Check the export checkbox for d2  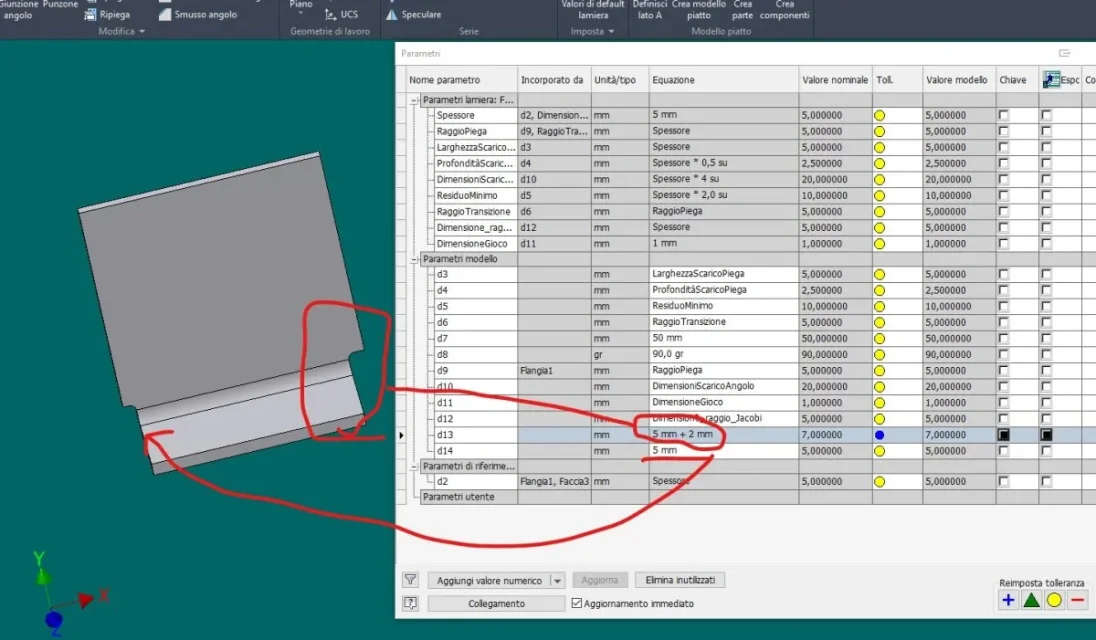click(x=1046, y=481)
